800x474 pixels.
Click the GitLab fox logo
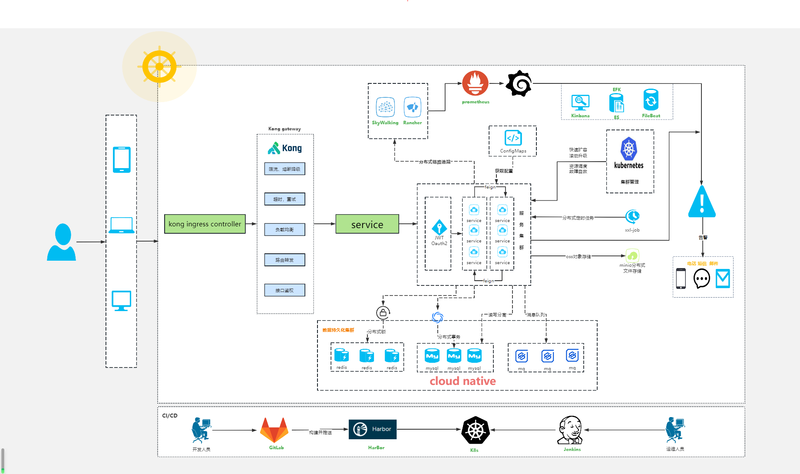[274, 430]
